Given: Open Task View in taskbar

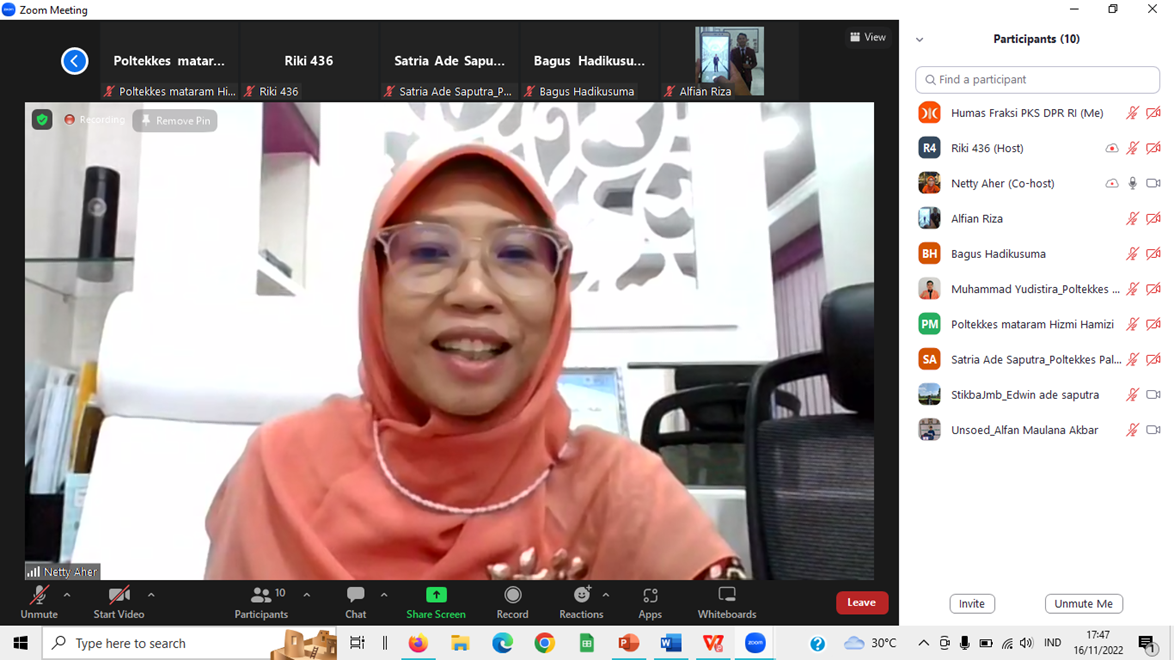Looking at the screenshot, I should (x=357, y=644).
